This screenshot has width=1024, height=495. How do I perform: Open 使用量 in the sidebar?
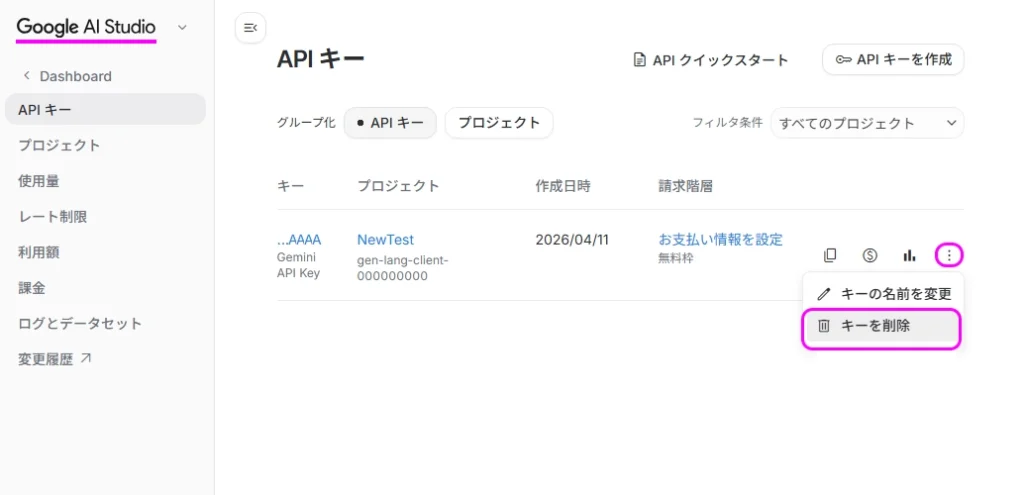click(39, 181)
